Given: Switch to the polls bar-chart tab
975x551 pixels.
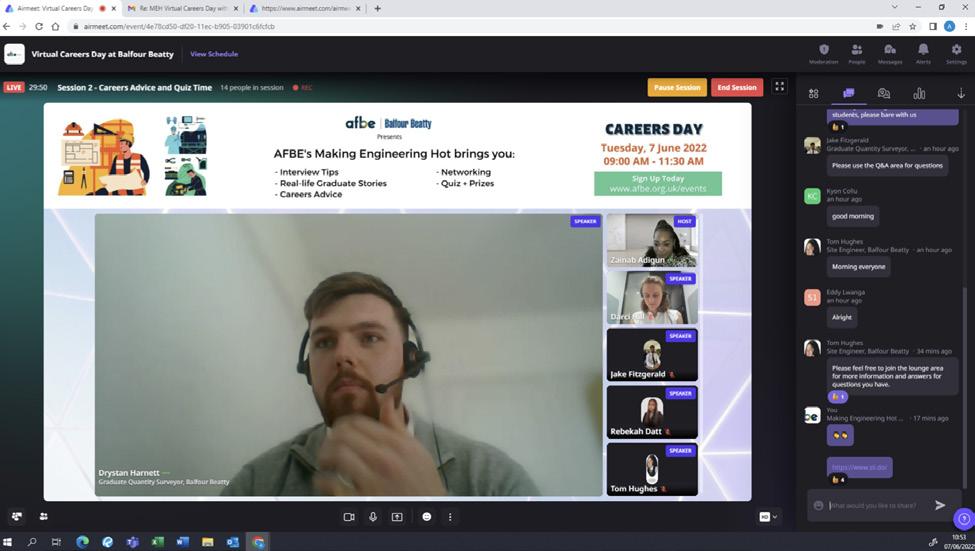Looking at the screenshot, I should pyautogui.click(x=919, y=93).
